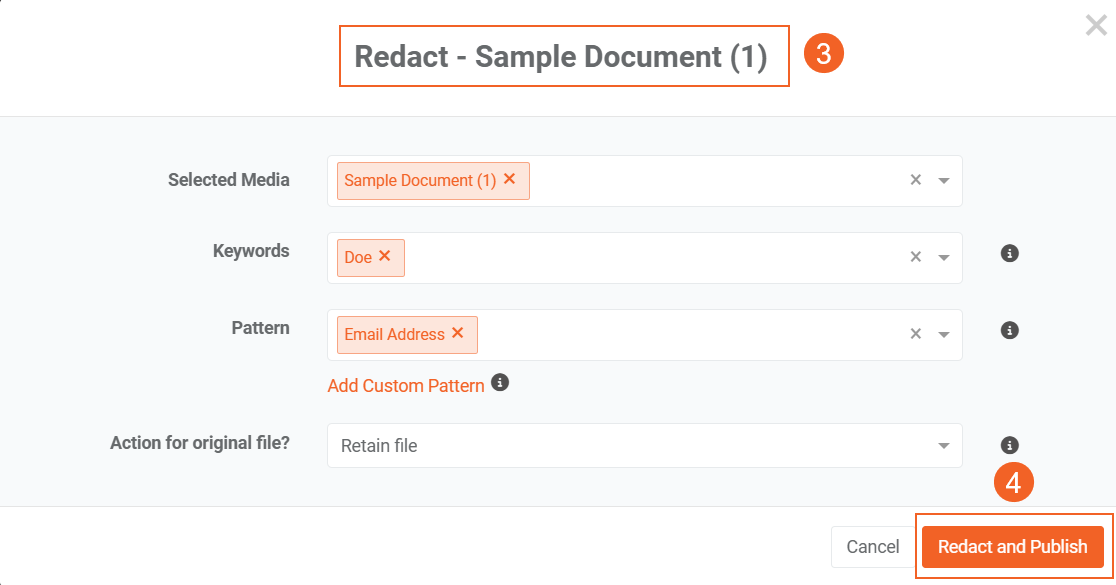1116x585 pixels.
Task: Click the Add Custom Pattern link
Action: click(x=406, y=386)
